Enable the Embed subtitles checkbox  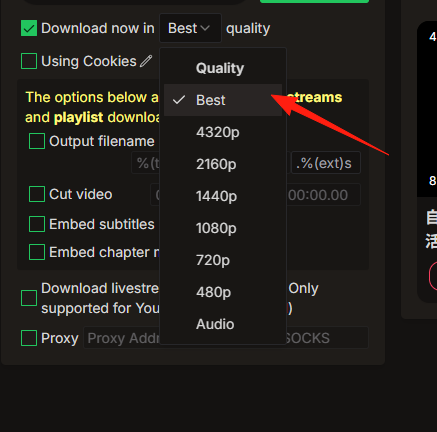click(x=37, y=224)
